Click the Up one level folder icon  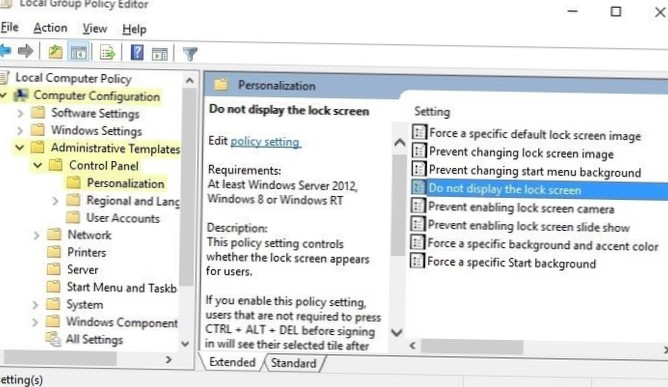[55, 52]
